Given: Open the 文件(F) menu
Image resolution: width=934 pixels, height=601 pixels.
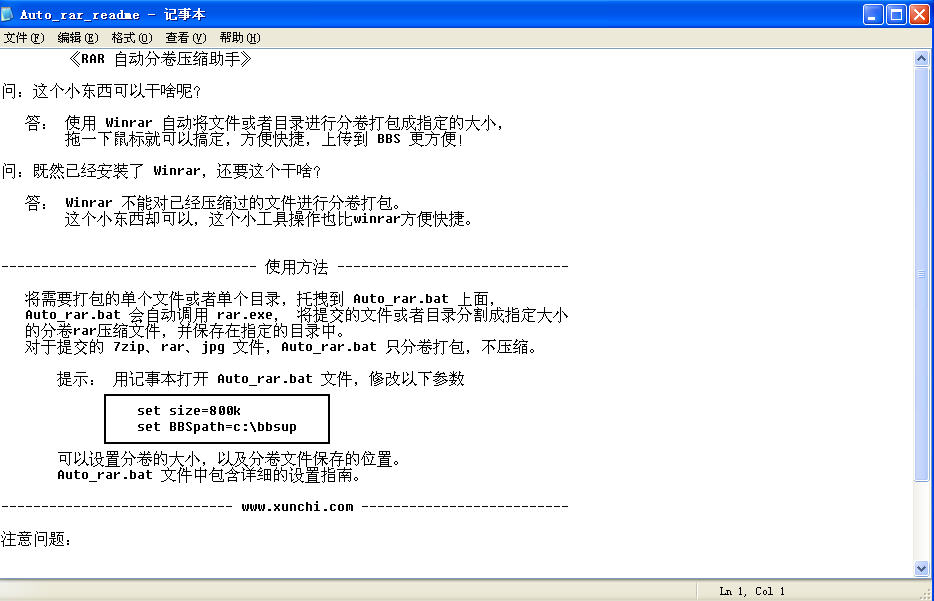Looking at the screenshot, I should point(24,38).
